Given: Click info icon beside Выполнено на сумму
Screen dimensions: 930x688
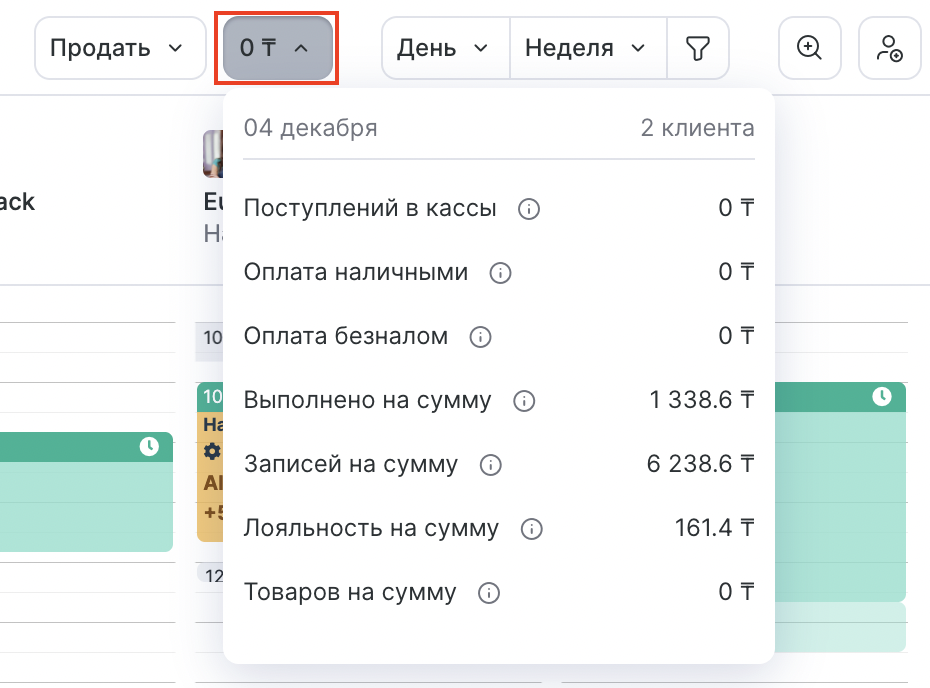Looking at the screenshot, I should click(524, 401).
